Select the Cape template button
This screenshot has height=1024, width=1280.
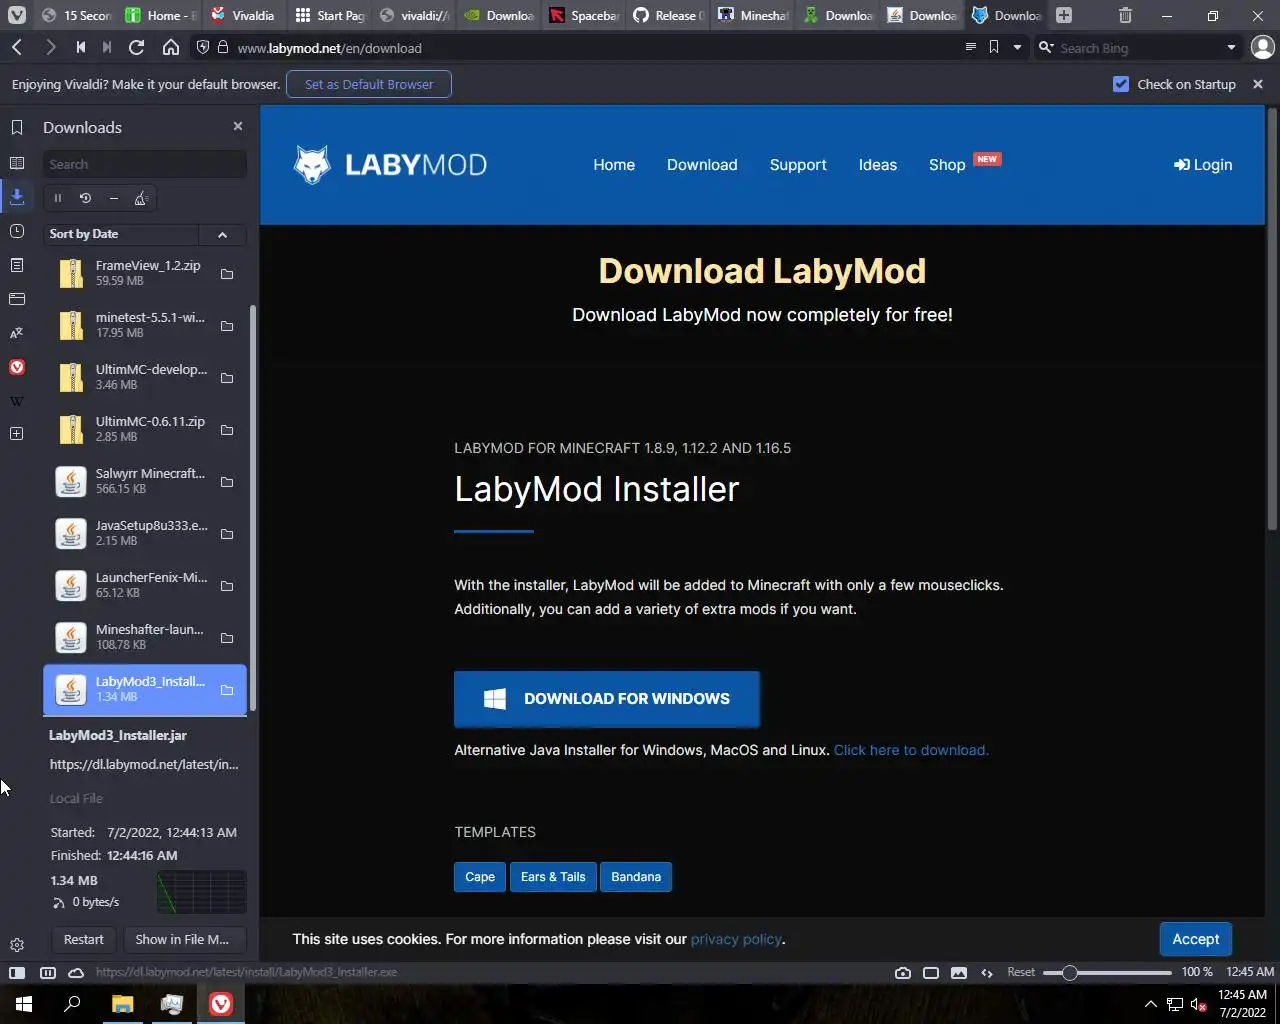[480, 877]
